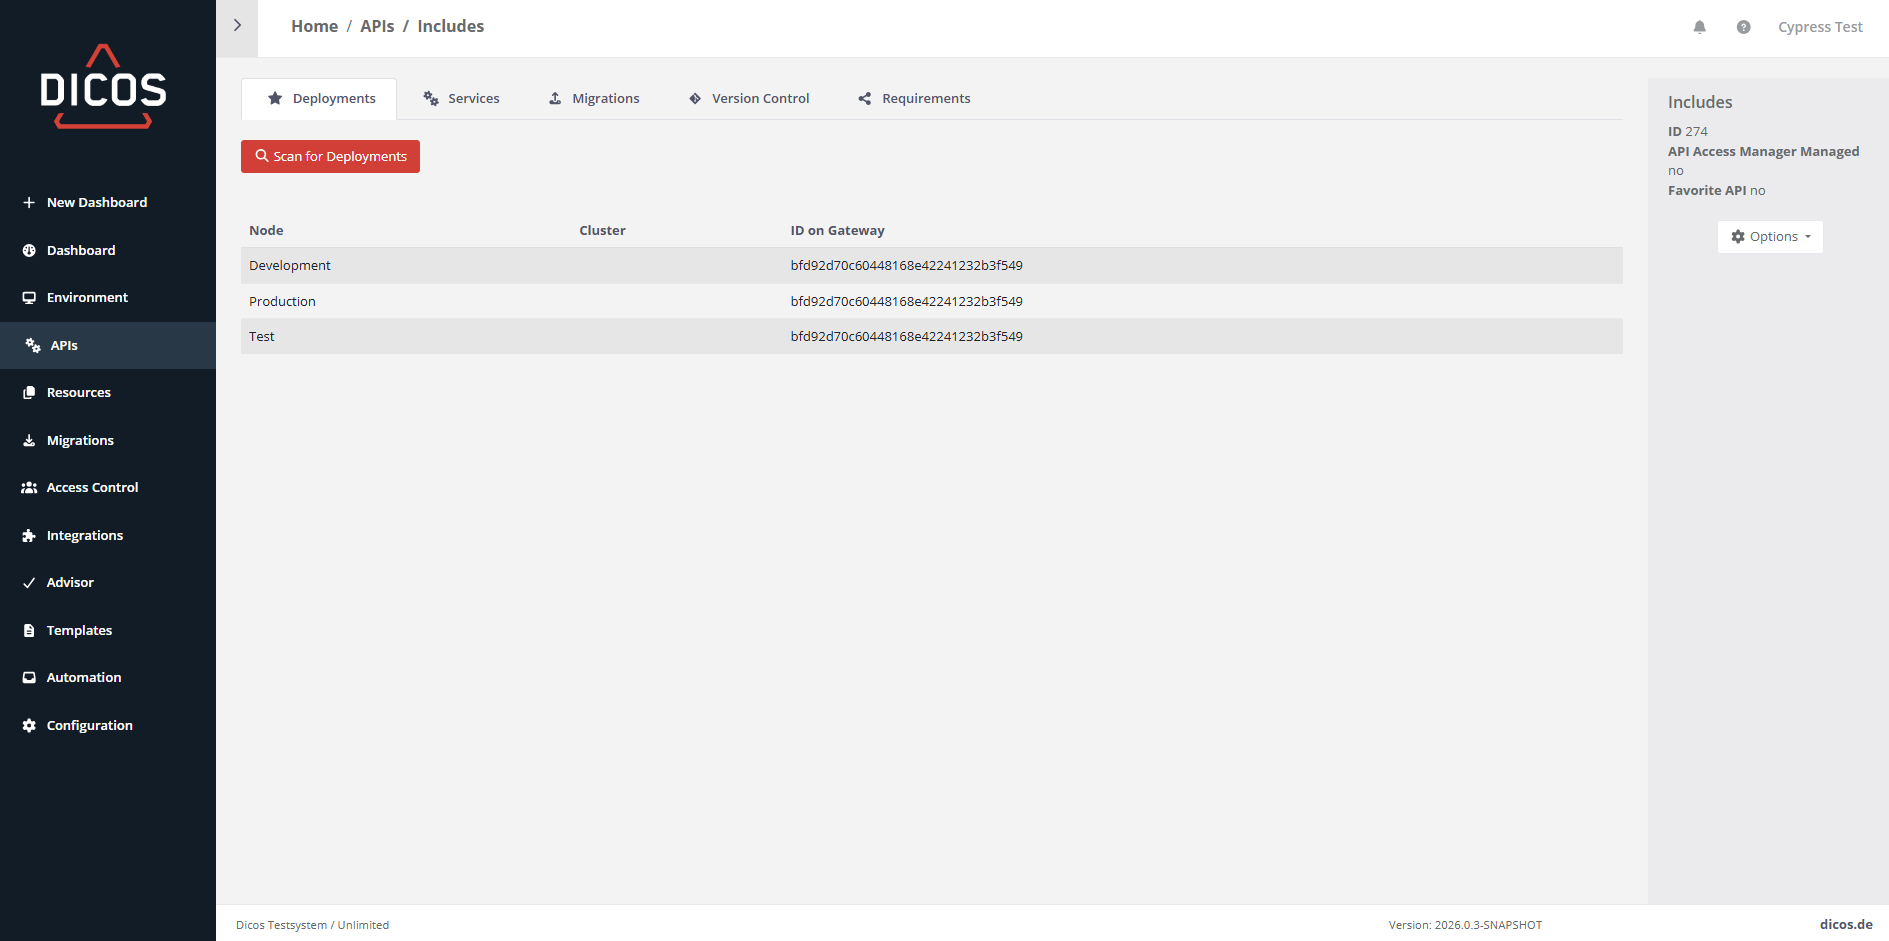
Task: Click the Version 2026.0.3-SNAPSHOT text
Action: click(1465, 925)
